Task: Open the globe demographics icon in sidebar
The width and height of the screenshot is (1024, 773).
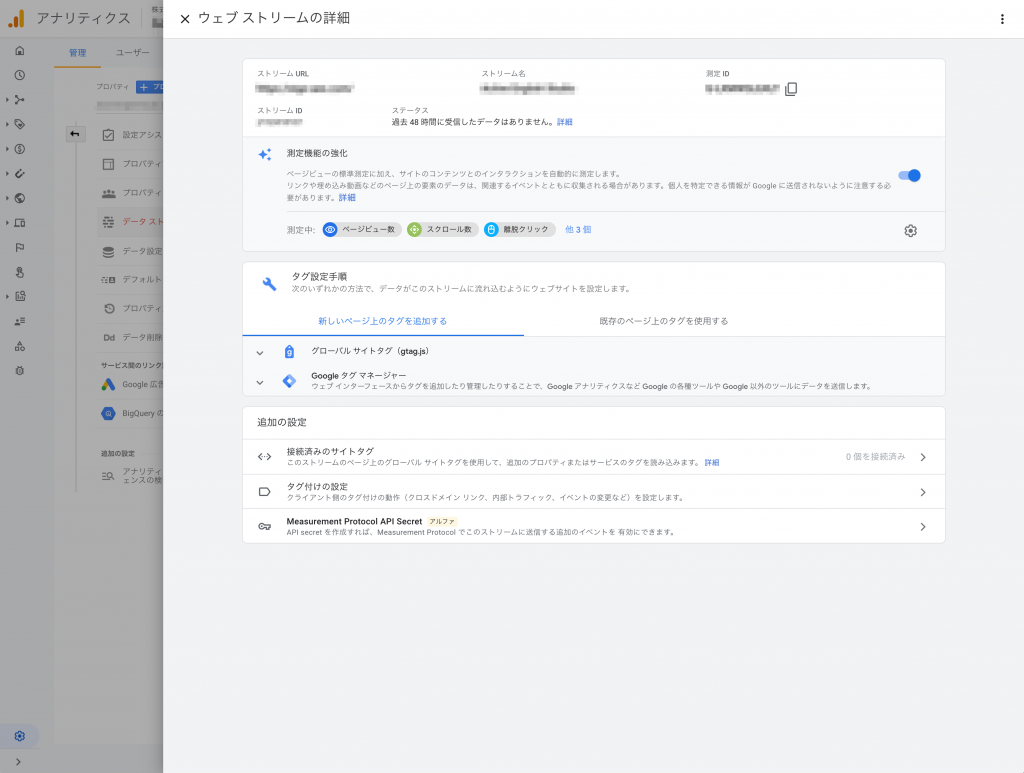Action: 20,198
